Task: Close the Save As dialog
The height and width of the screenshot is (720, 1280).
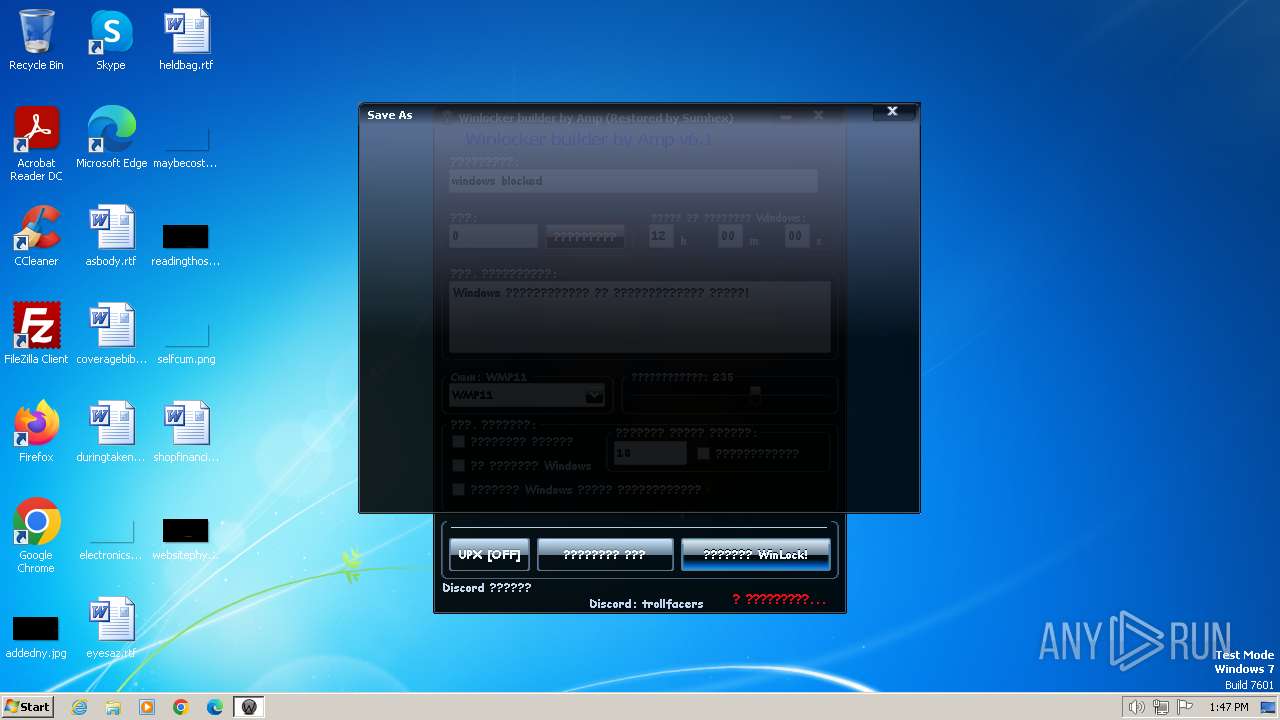Action: [893, 111]
